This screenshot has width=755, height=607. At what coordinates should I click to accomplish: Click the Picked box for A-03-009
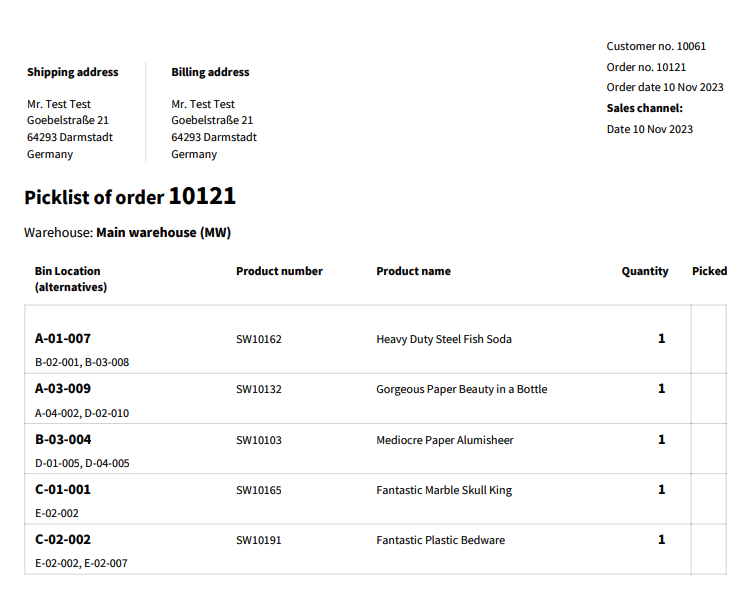pos(709,399)
